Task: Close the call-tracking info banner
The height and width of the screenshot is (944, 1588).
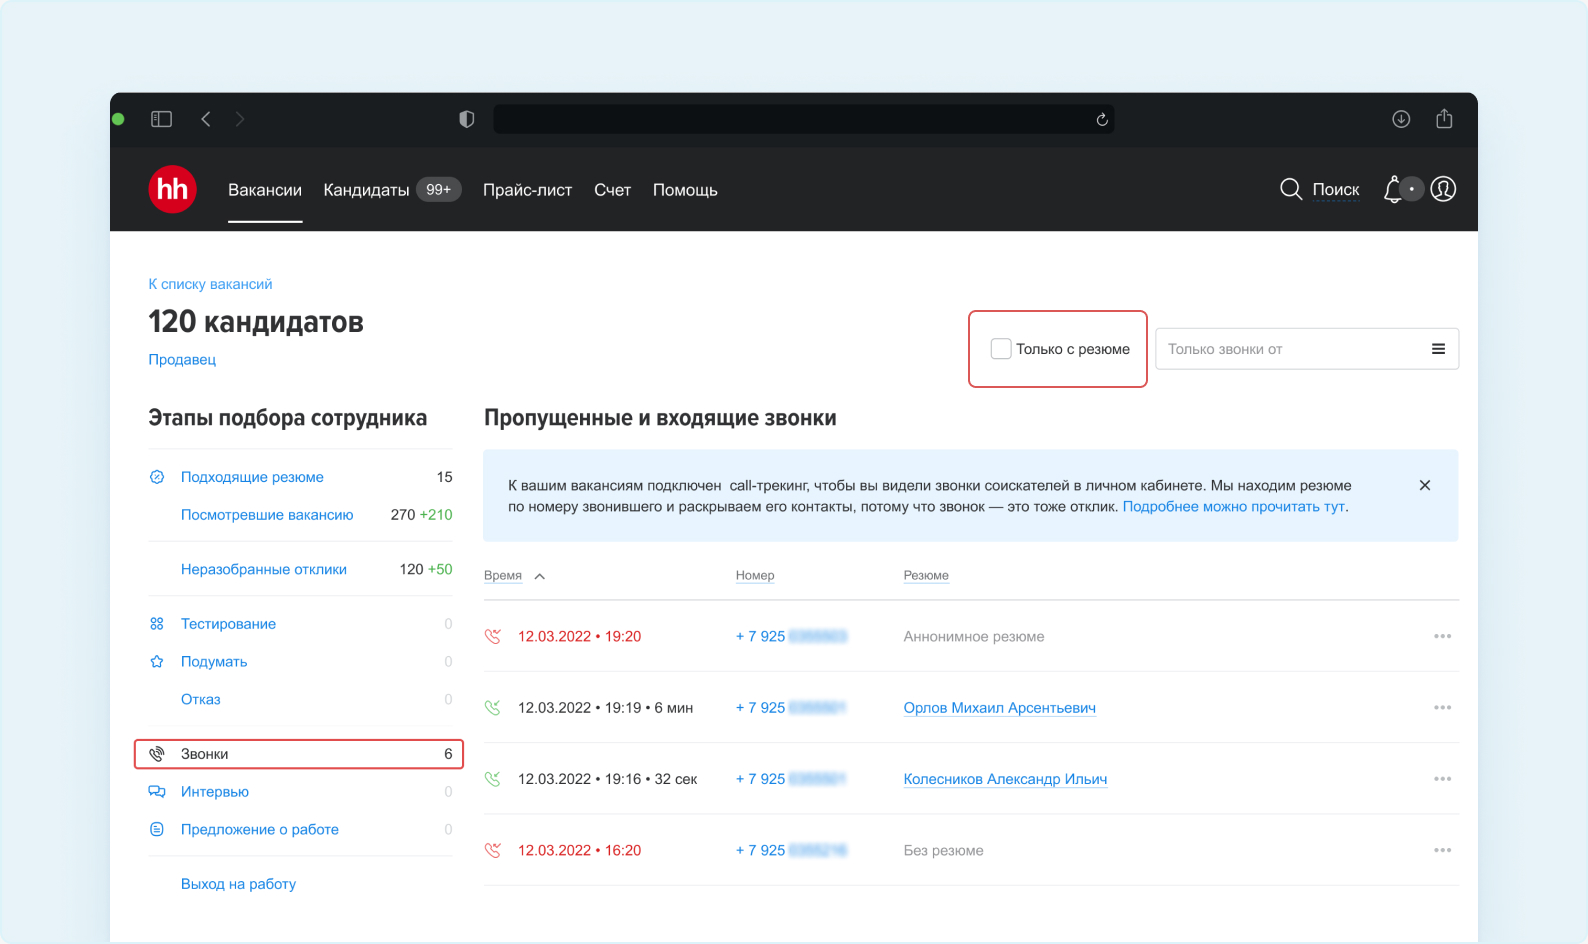Action: [x=1425, y=485]
